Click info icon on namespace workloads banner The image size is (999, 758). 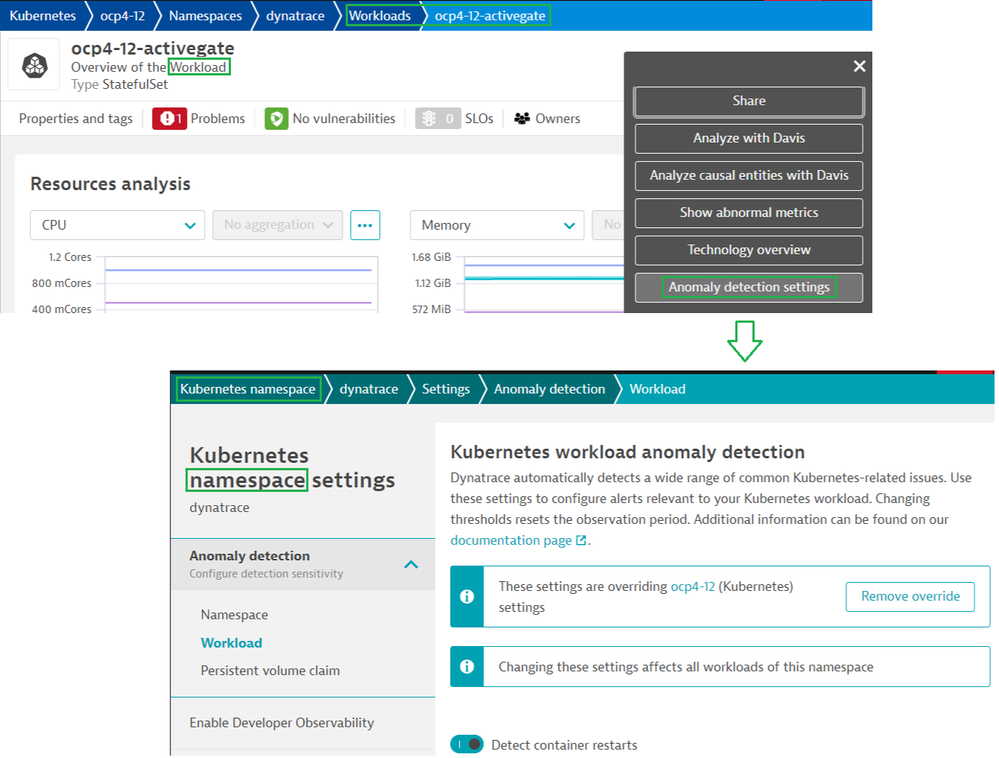click(x=467, y=666)
